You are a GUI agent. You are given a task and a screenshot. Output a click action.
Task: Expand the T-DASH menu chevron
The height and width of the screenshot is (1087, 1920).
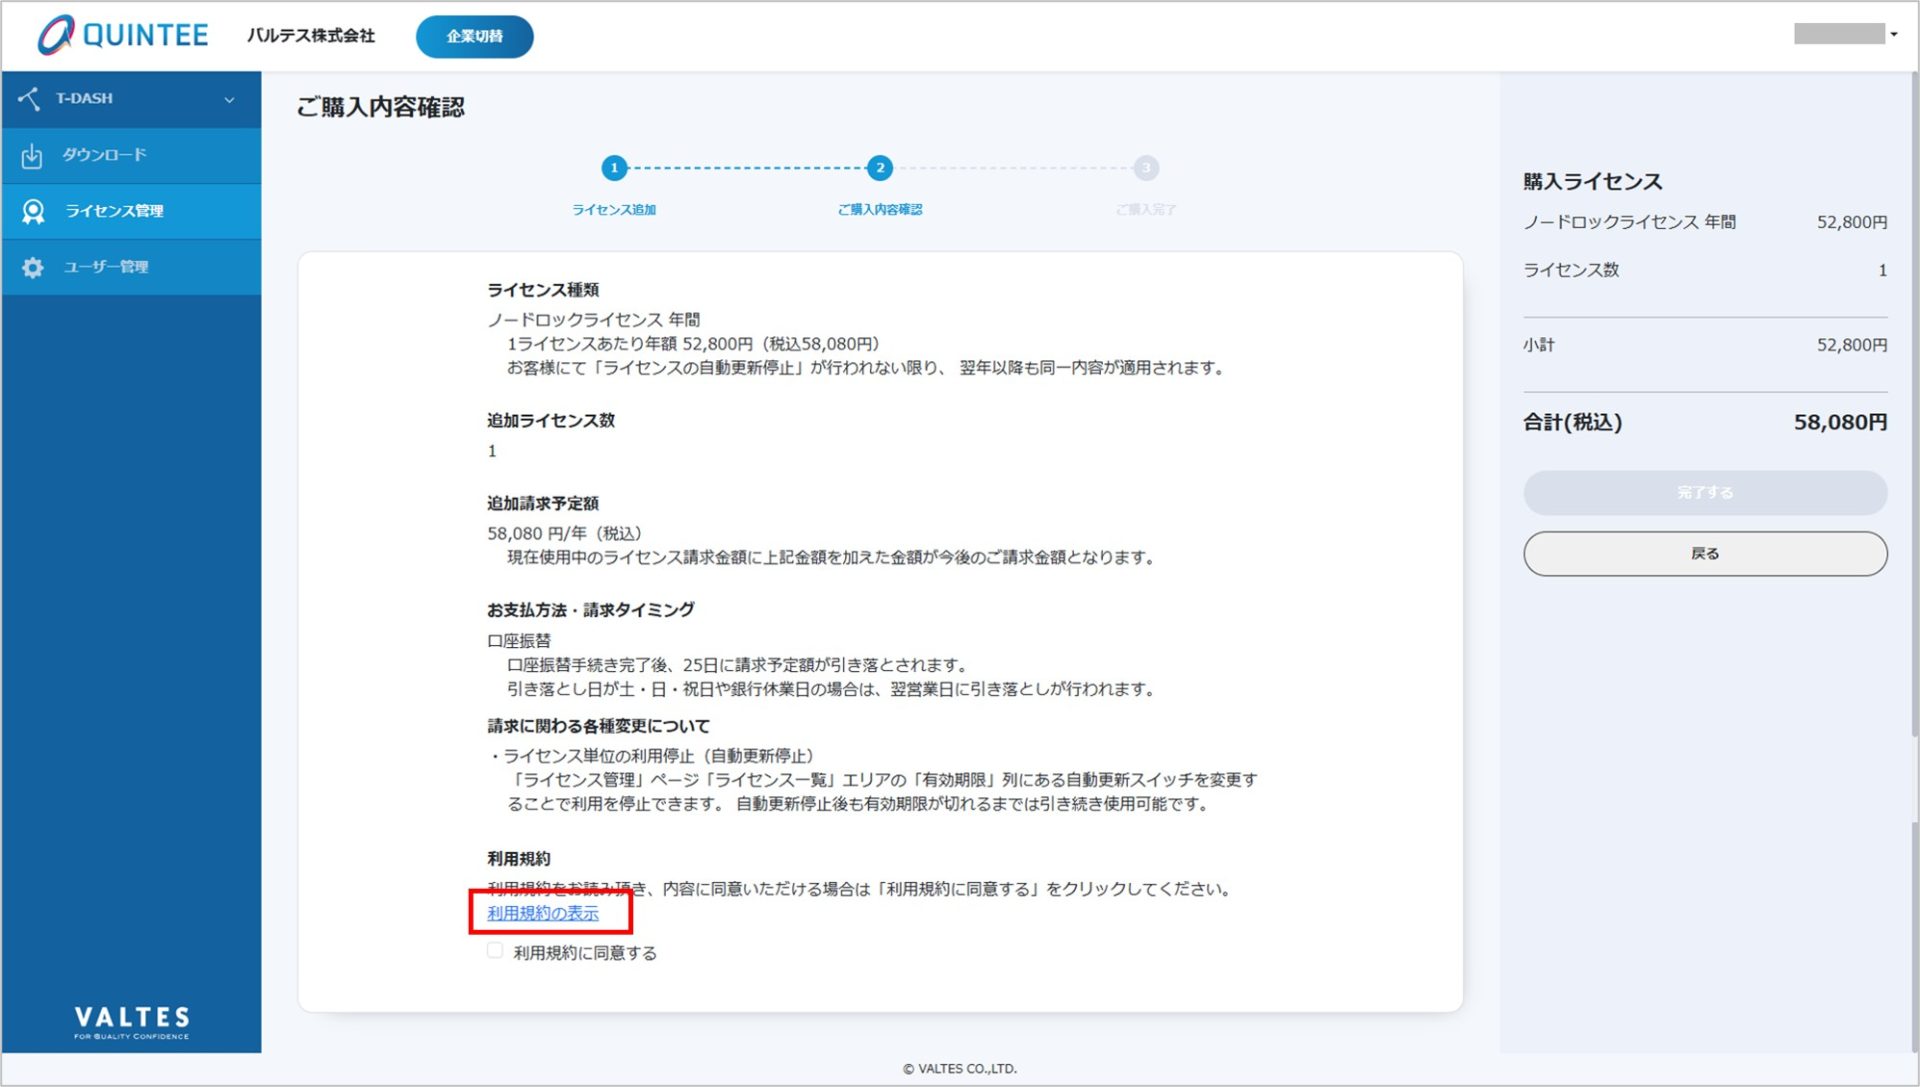pos(229,99)
